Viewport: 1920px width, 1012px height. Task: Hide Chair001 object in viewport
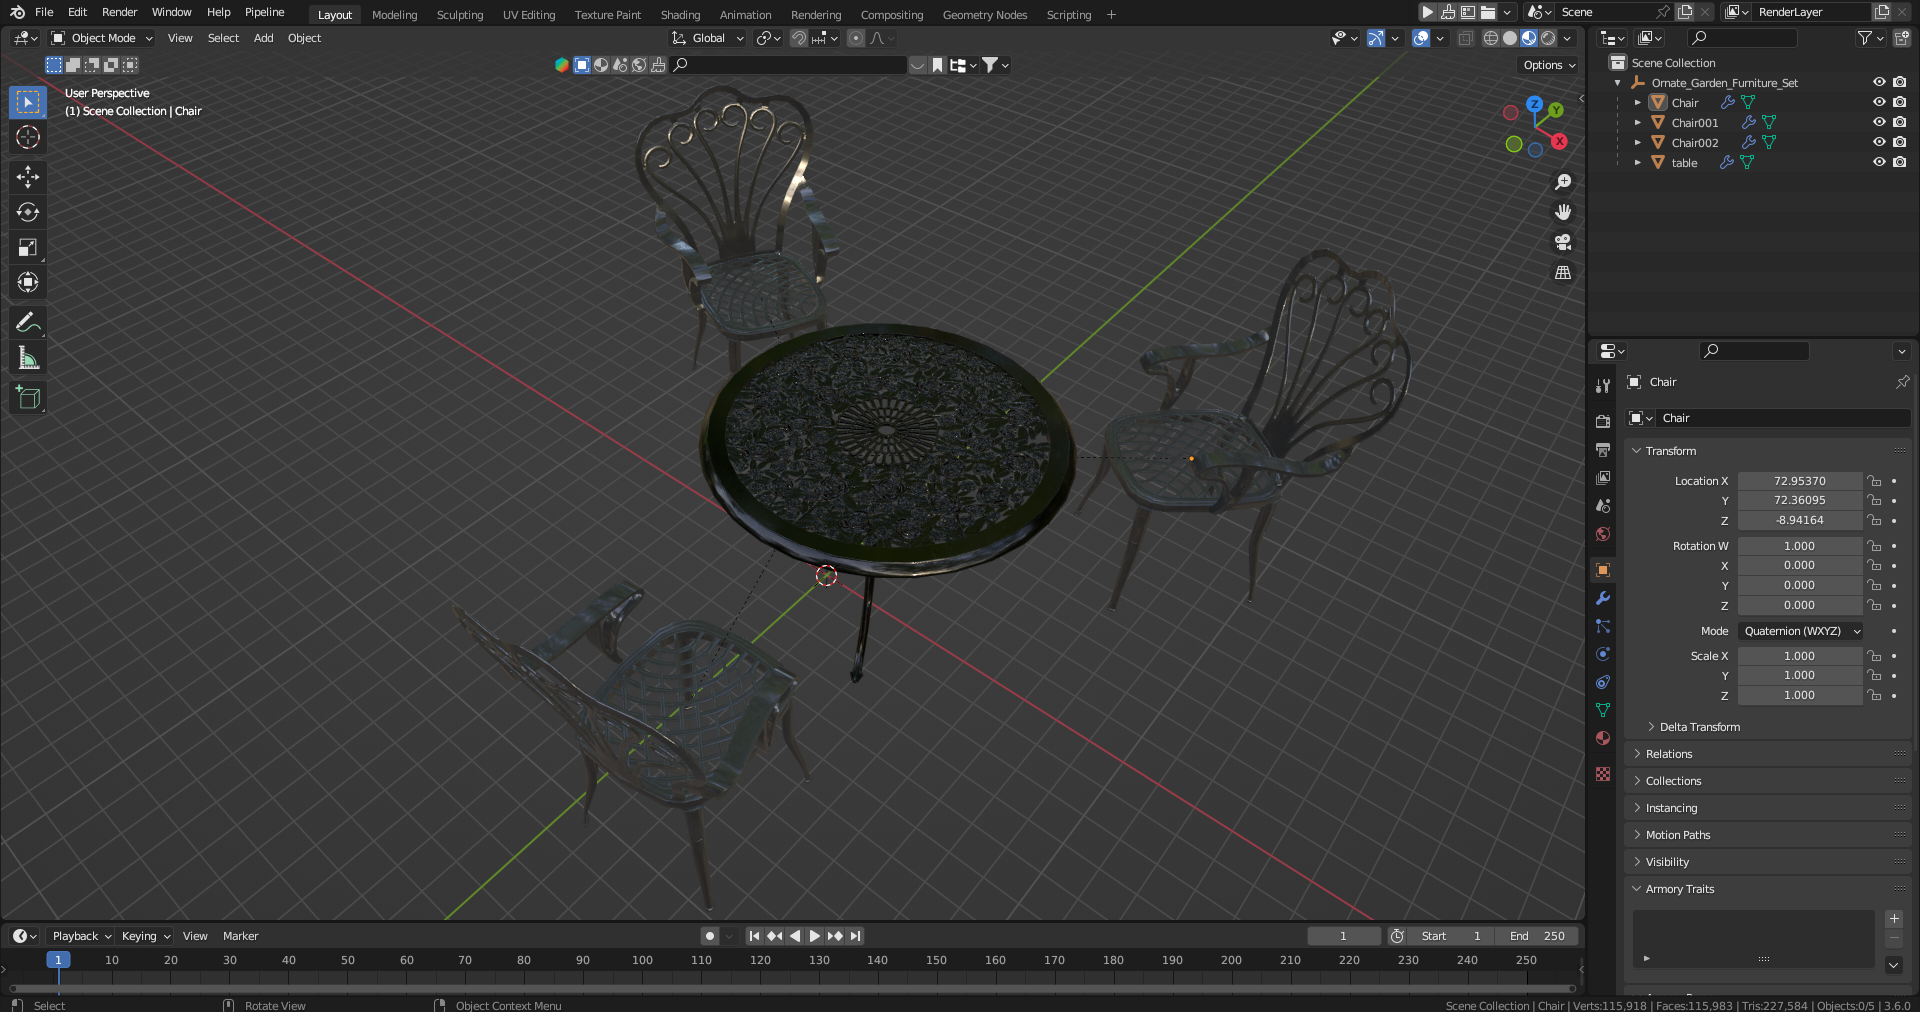point(1879,122)
